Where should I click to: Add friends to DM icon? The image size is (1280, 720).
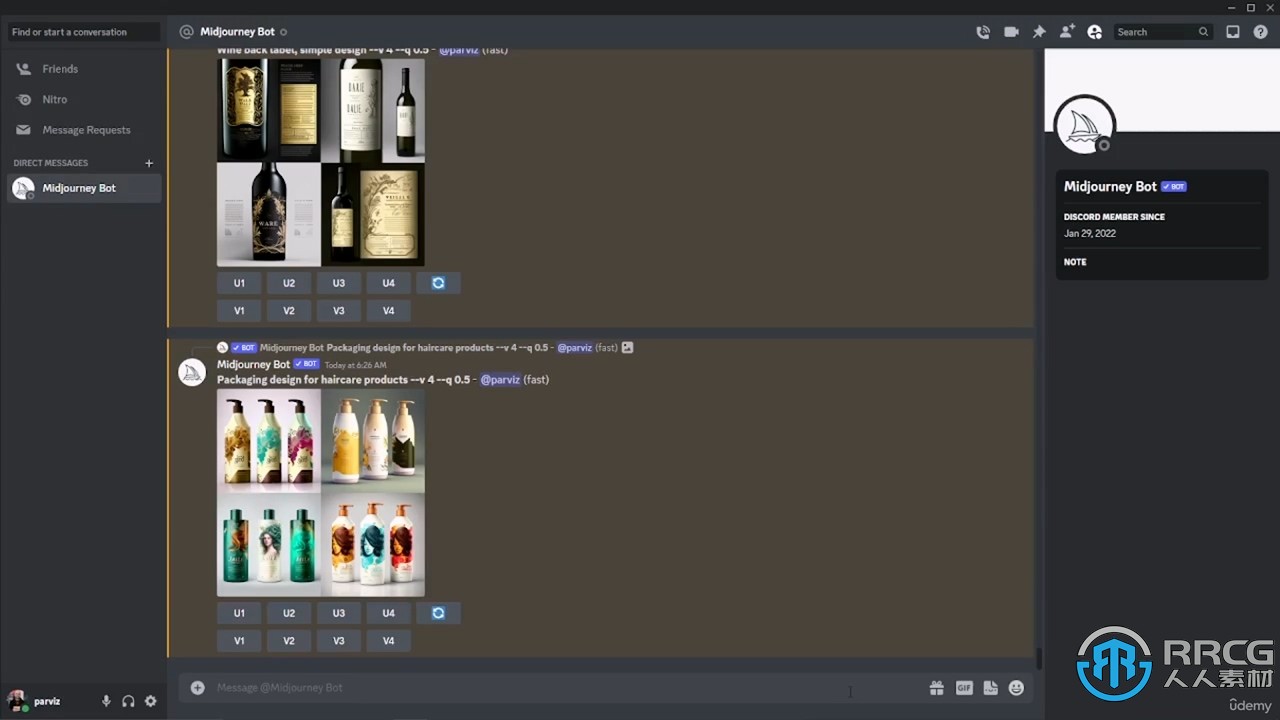(1067, 32)
